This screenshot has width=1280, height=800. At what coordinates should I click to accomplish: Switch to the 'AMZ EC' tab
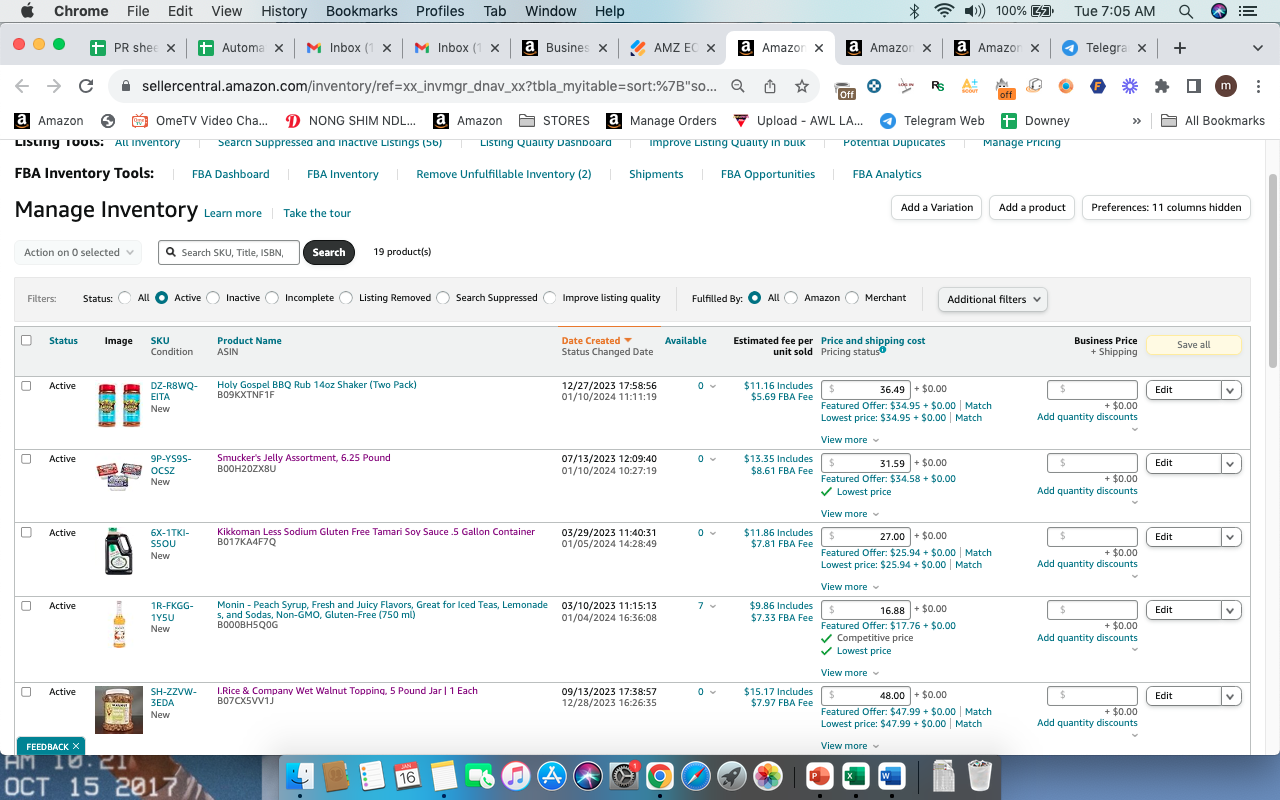coord(671,48)
